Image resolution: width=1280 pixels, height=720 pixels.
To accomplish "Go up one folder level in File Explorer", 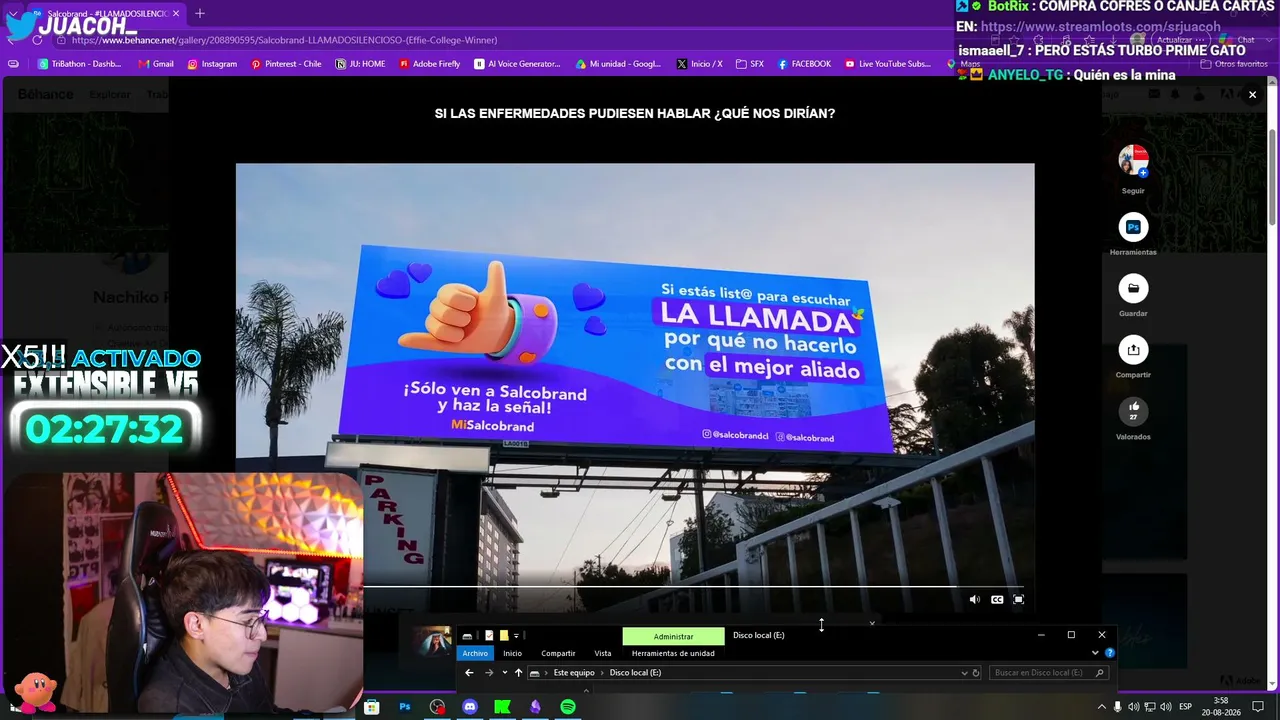I will coord(518,673).
